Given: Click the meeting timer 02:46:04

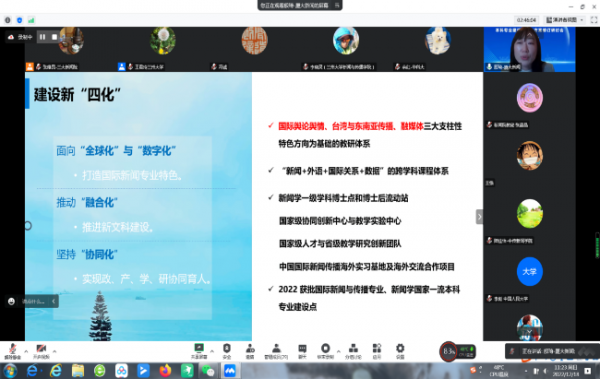Looking at the screenshot, I should [527, 20].
